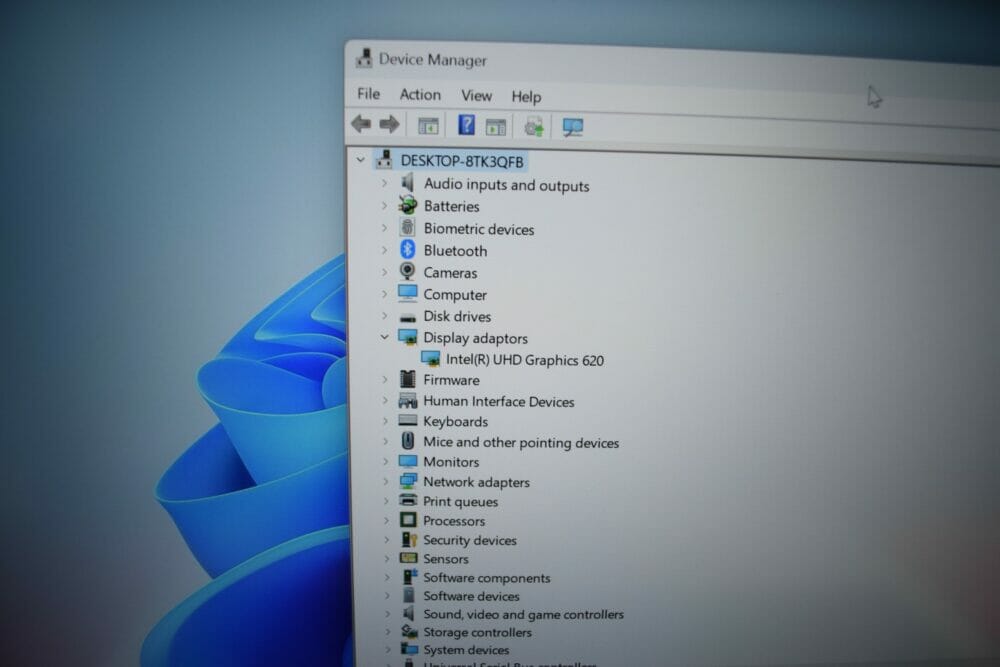Select the Network adapters row
This screenshot has height=667, width=1000.
click(x=476, y=482)
